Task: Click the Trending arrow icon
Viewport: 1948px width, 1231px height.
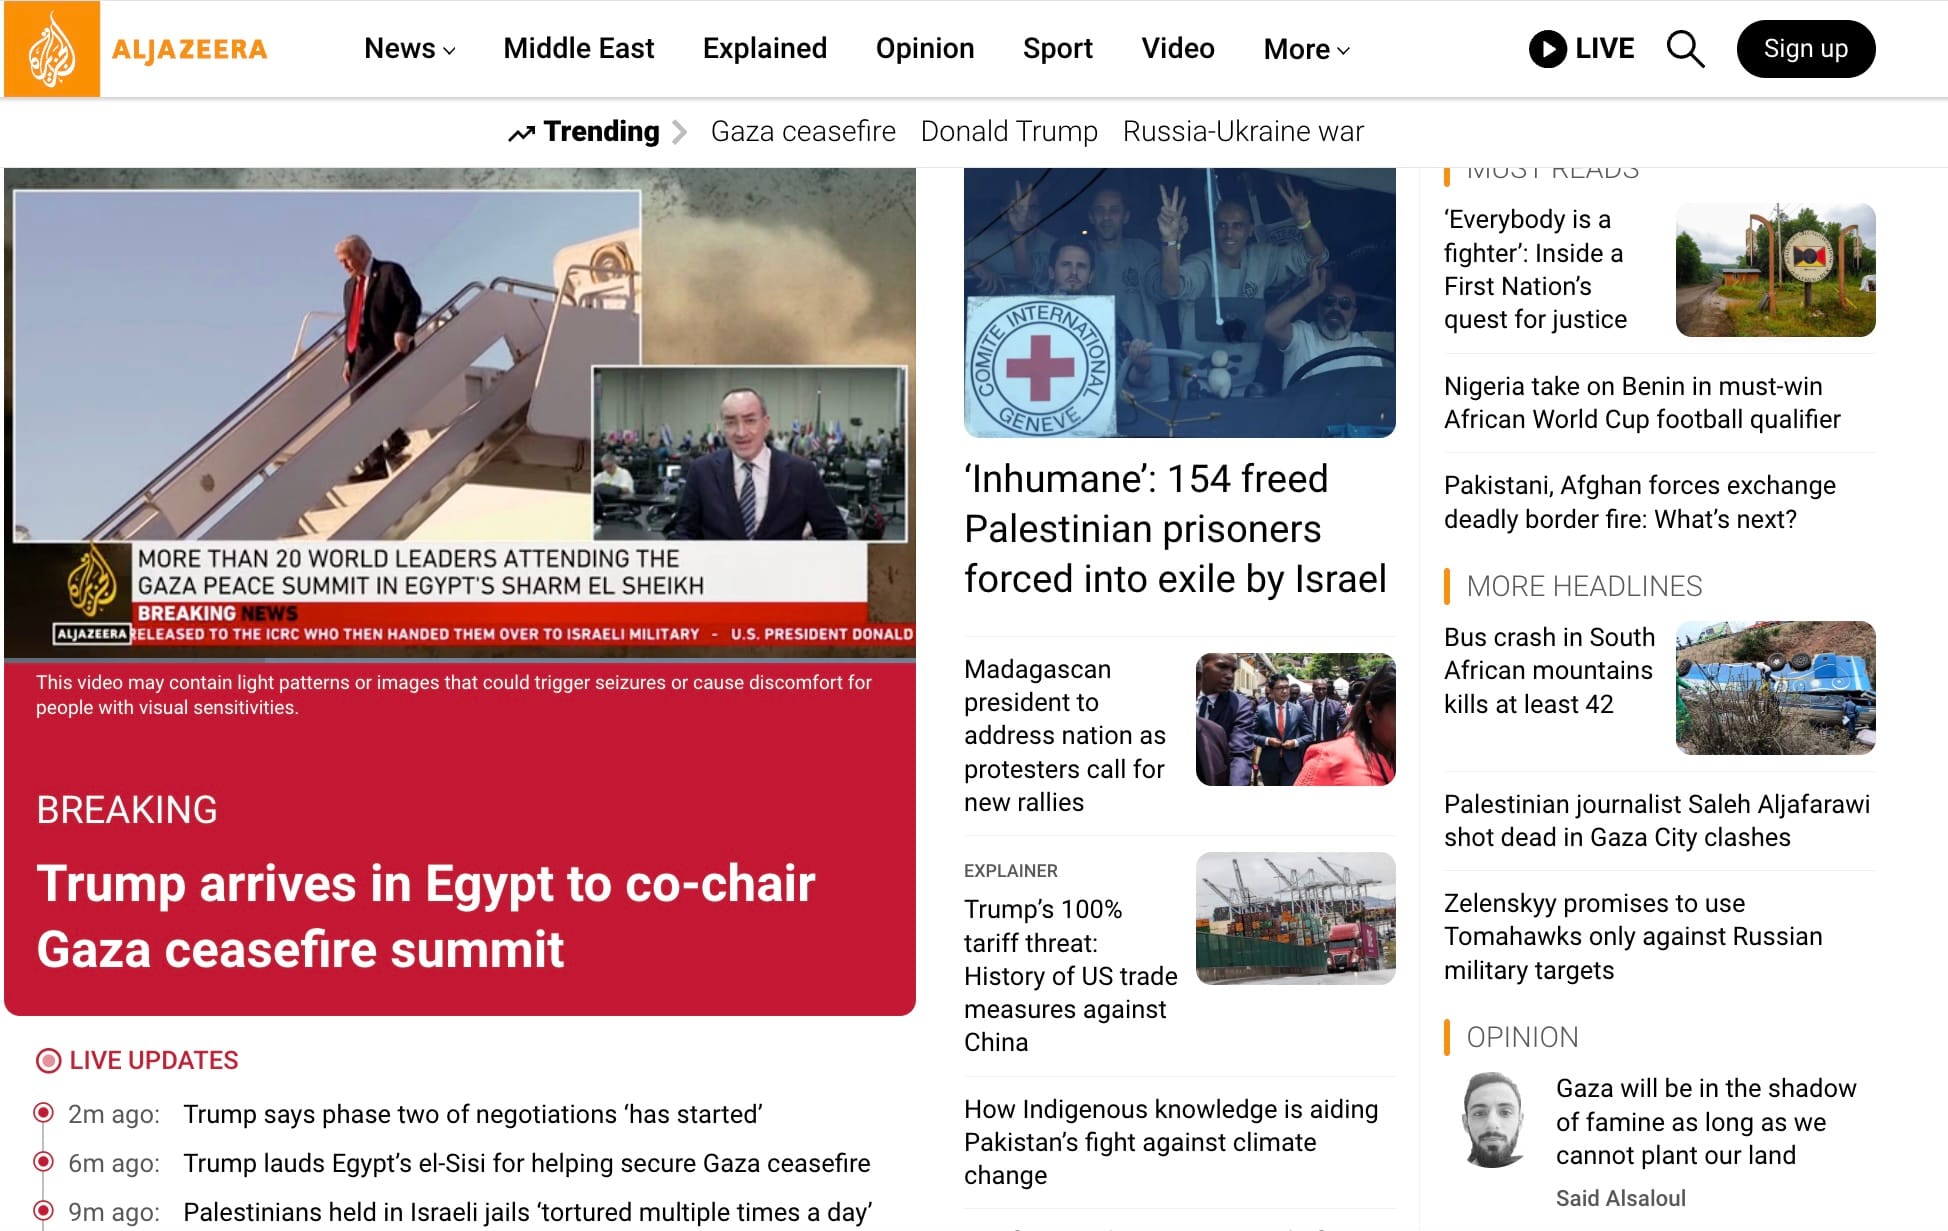Action: click(521, 133)
